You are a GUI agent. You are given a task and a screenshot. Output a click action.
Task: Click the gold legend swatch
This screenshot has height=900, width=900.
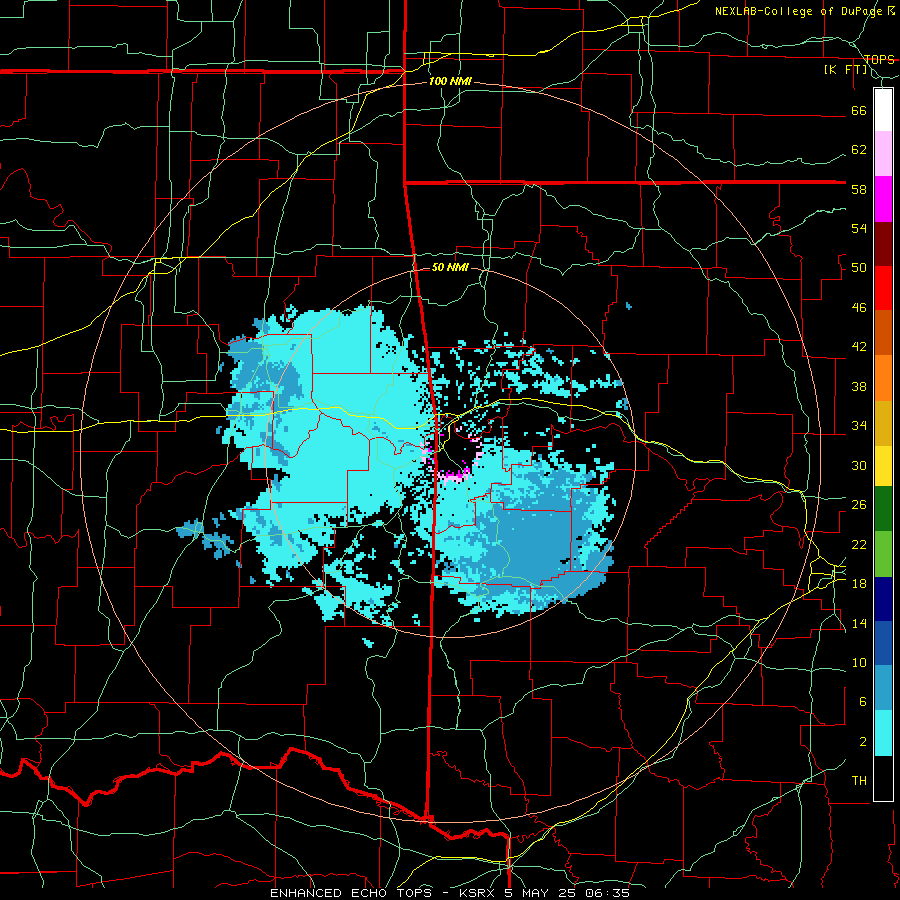[883, 422]
